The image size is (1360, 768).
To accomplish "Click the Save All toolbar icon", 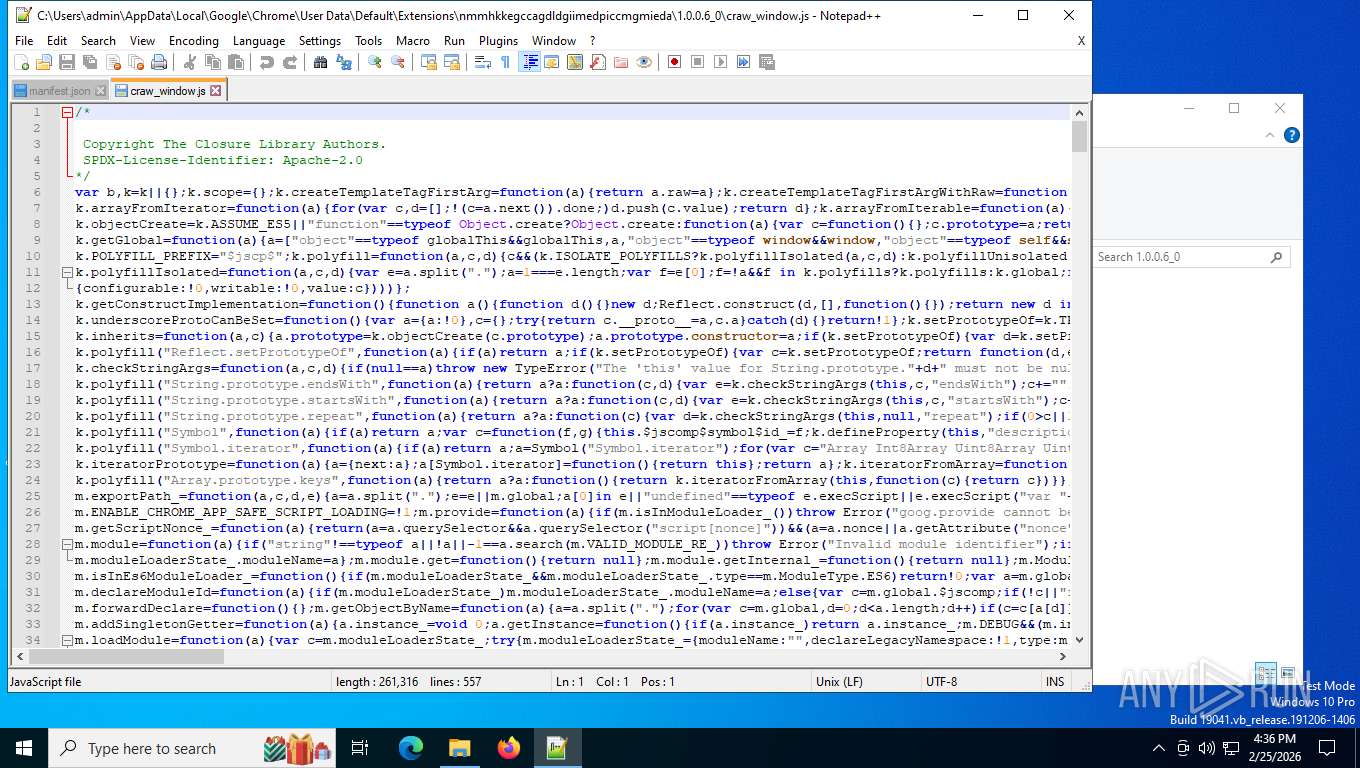I will pyautogui.click(x=90, y=62).
